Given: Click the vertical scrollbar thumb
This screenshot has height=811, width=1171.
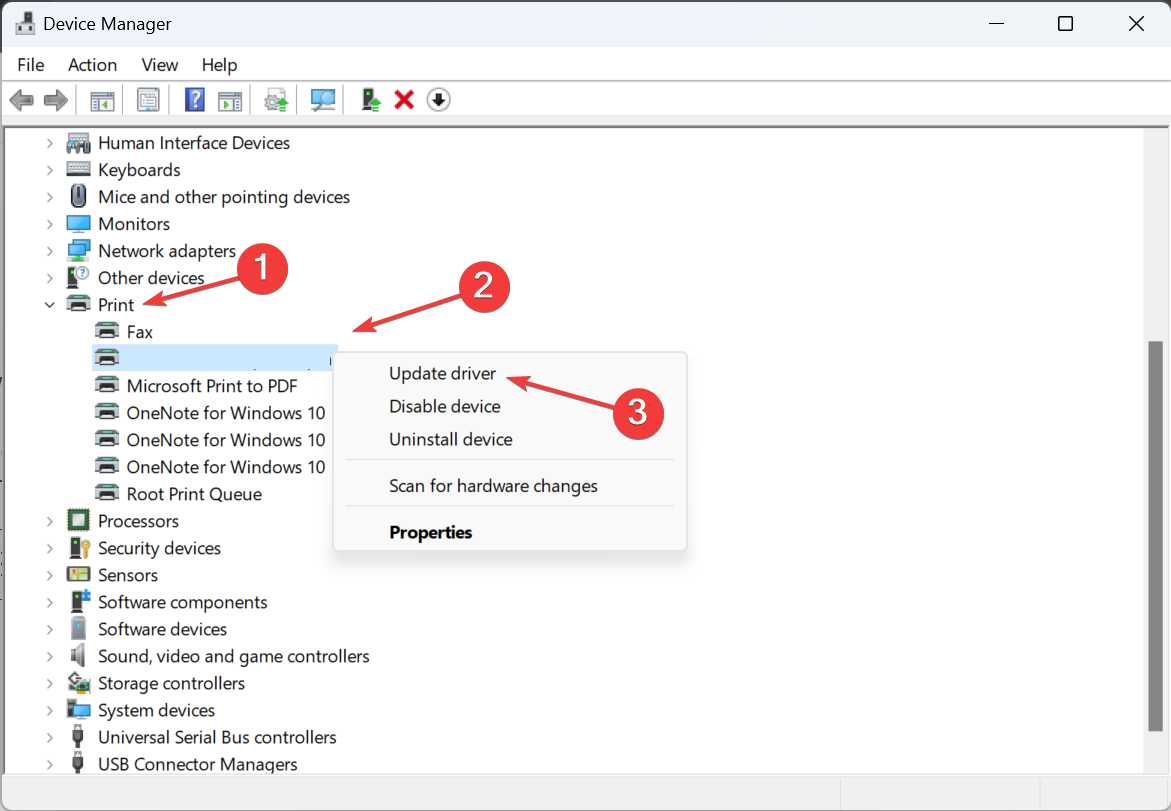Looking at the screenshot, I should tap(1155, 535).
